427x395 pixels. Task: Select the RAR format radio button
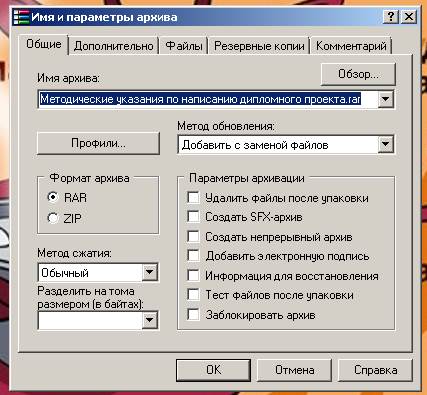53,197
